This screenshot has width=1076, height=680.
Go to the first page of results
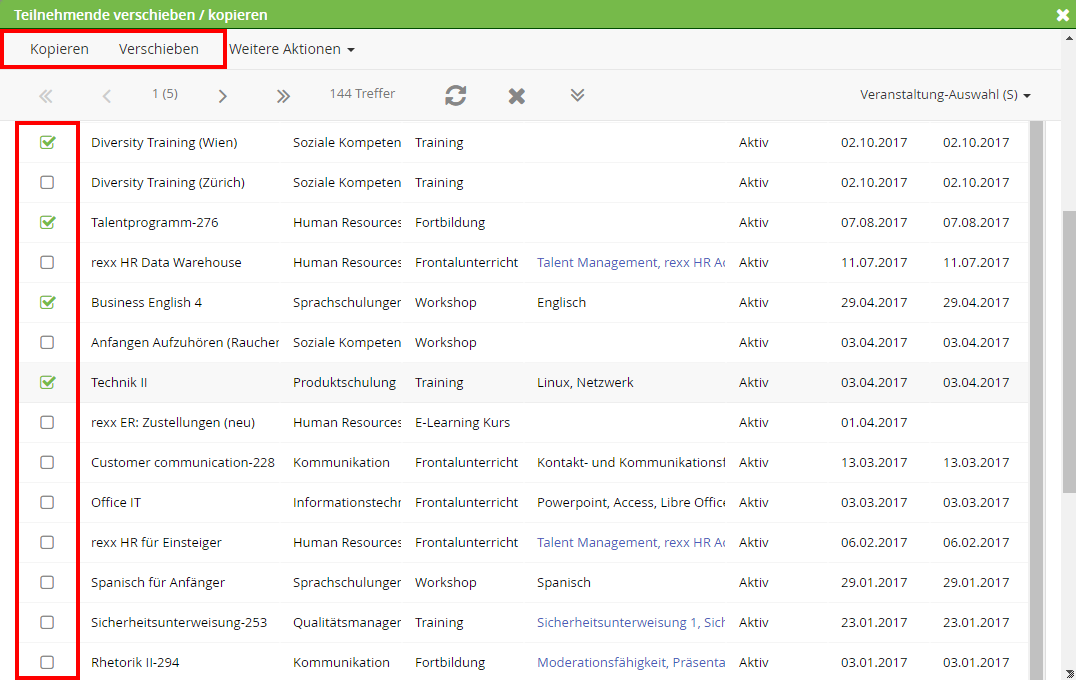pyautogui.click(x=46, y=95)
